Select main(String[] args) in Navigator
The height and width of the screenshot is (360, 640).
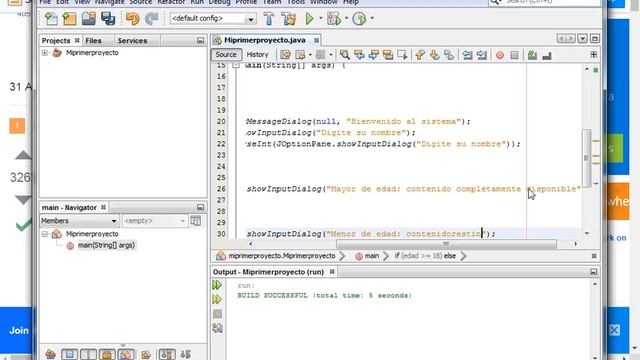(x=106, y=245)
